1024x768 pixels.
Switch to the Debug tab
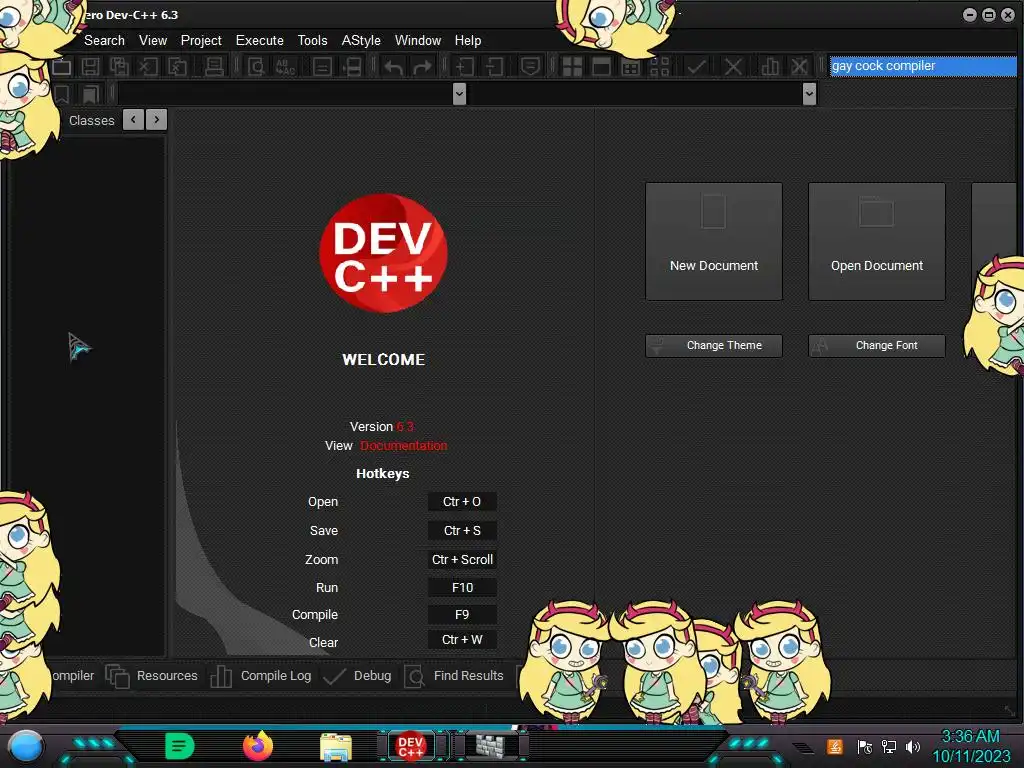(357, 676)
